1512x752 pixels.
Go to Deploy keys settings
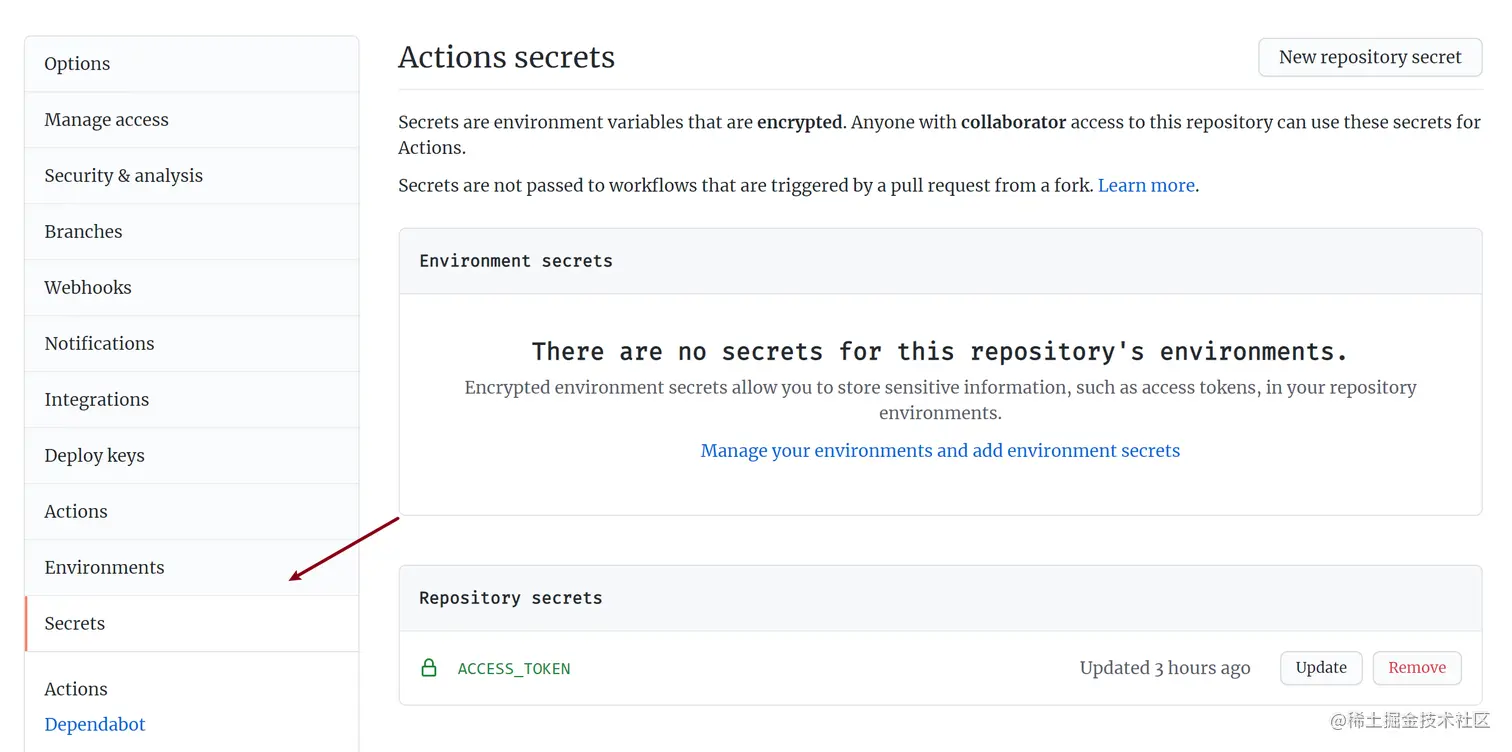click(94, 456)
